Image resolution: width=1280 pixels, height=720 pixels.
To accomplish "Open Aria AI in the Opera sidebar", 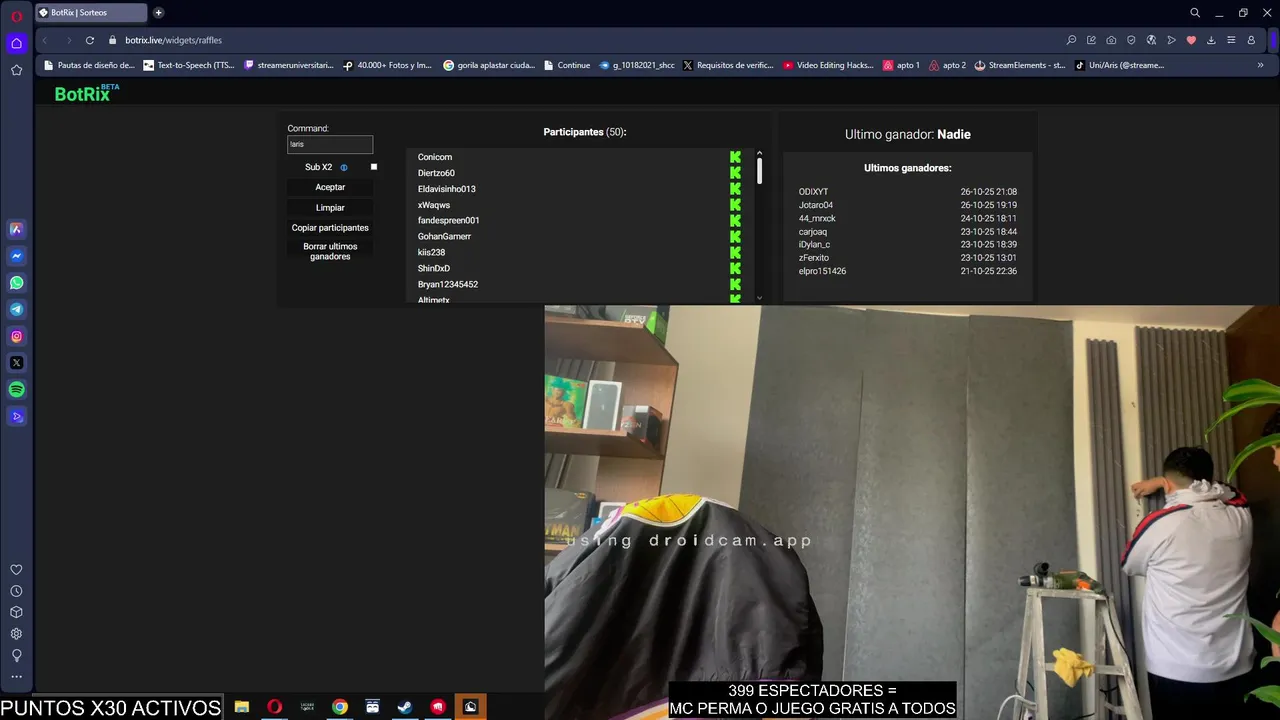I will 16,229.
